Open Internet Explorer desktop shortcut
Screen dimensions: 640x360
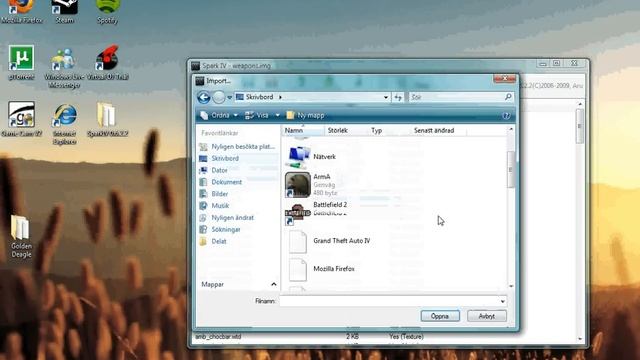(64, 124)
